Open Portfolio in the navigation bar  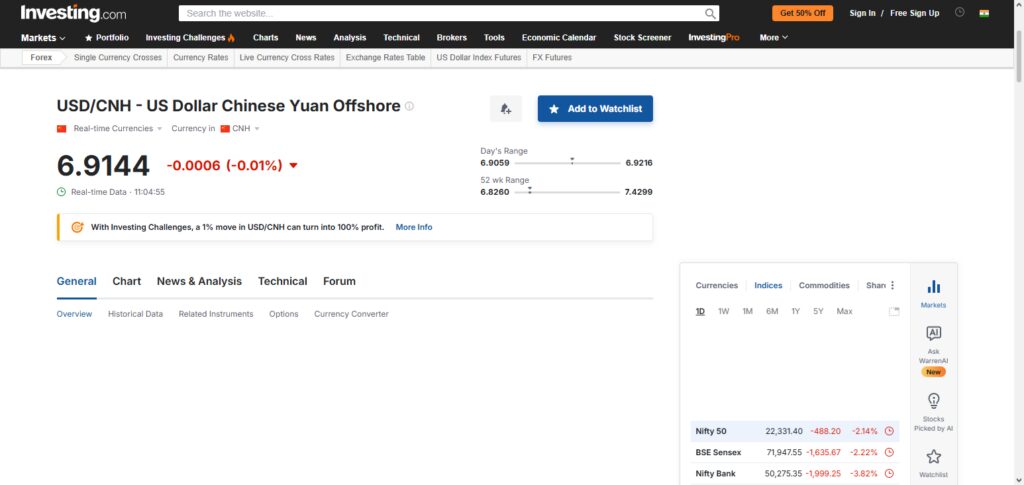pyautogui.click(x=106, y=38)
